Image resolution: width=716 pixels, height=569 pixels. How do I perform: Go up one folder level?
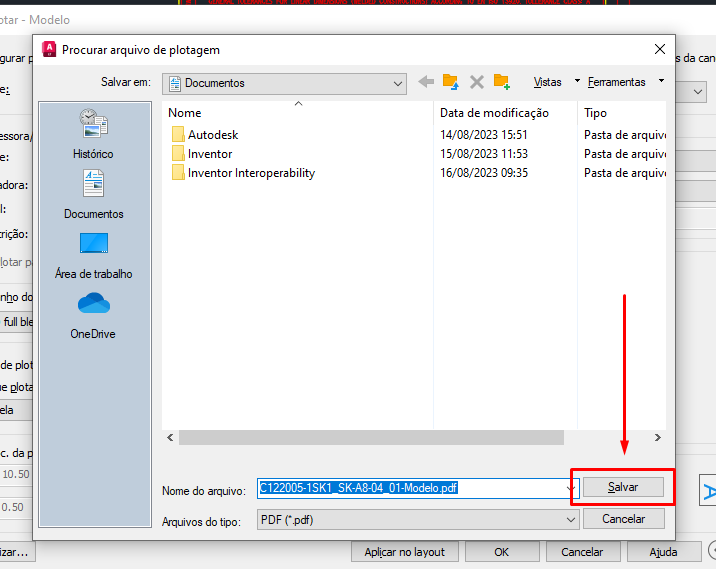click(x=451, y=82)
